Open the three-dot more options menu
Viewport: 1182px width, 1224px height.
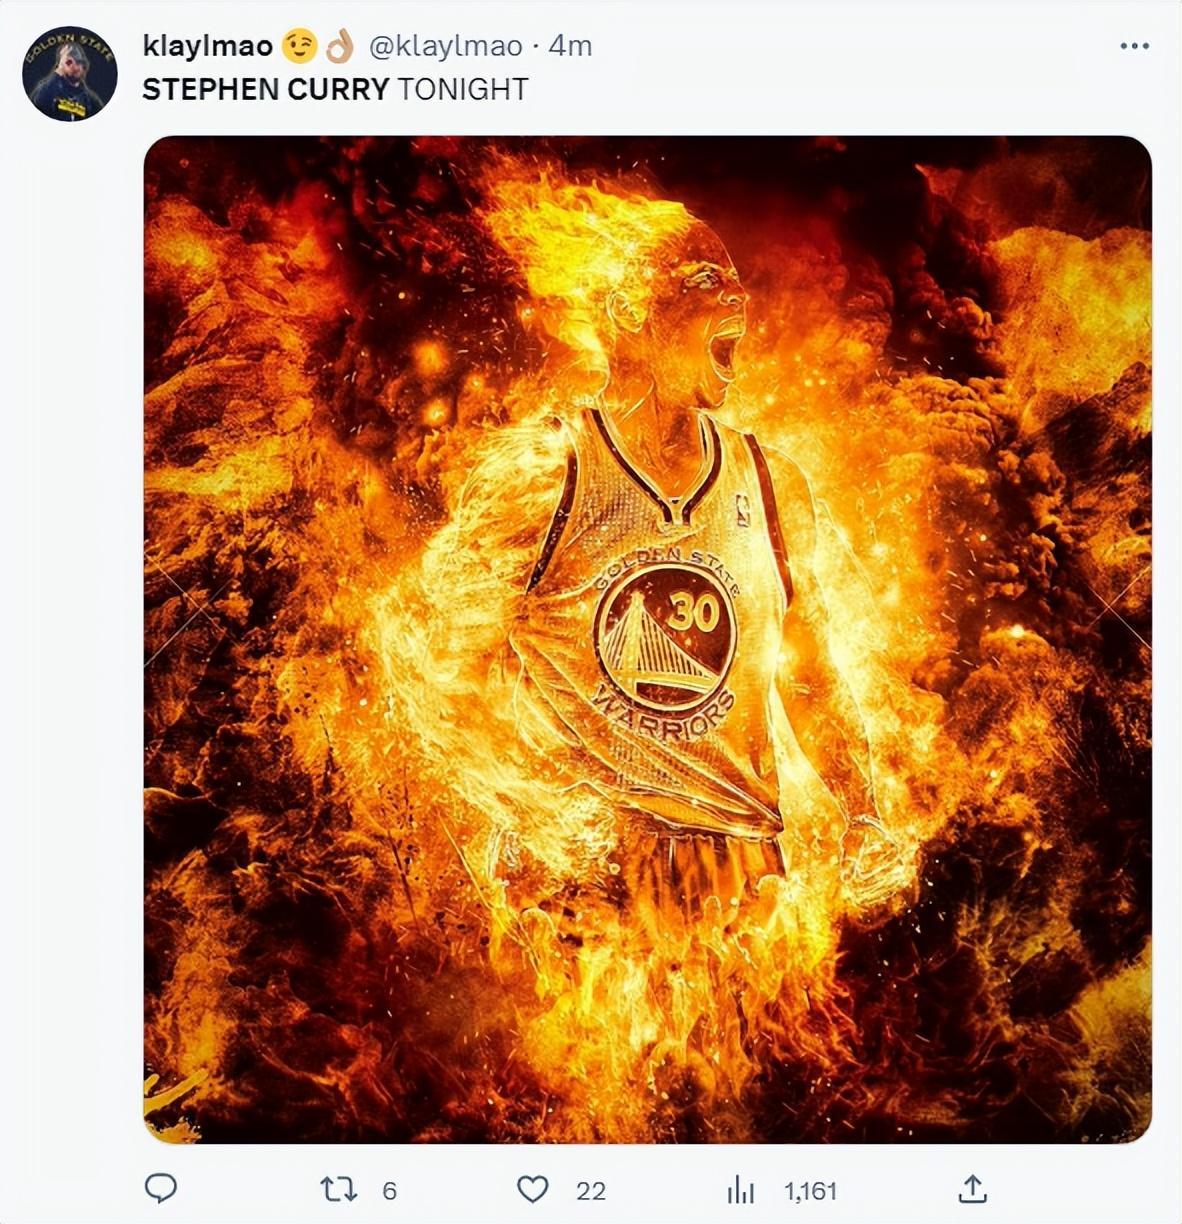click(1134, 46)
